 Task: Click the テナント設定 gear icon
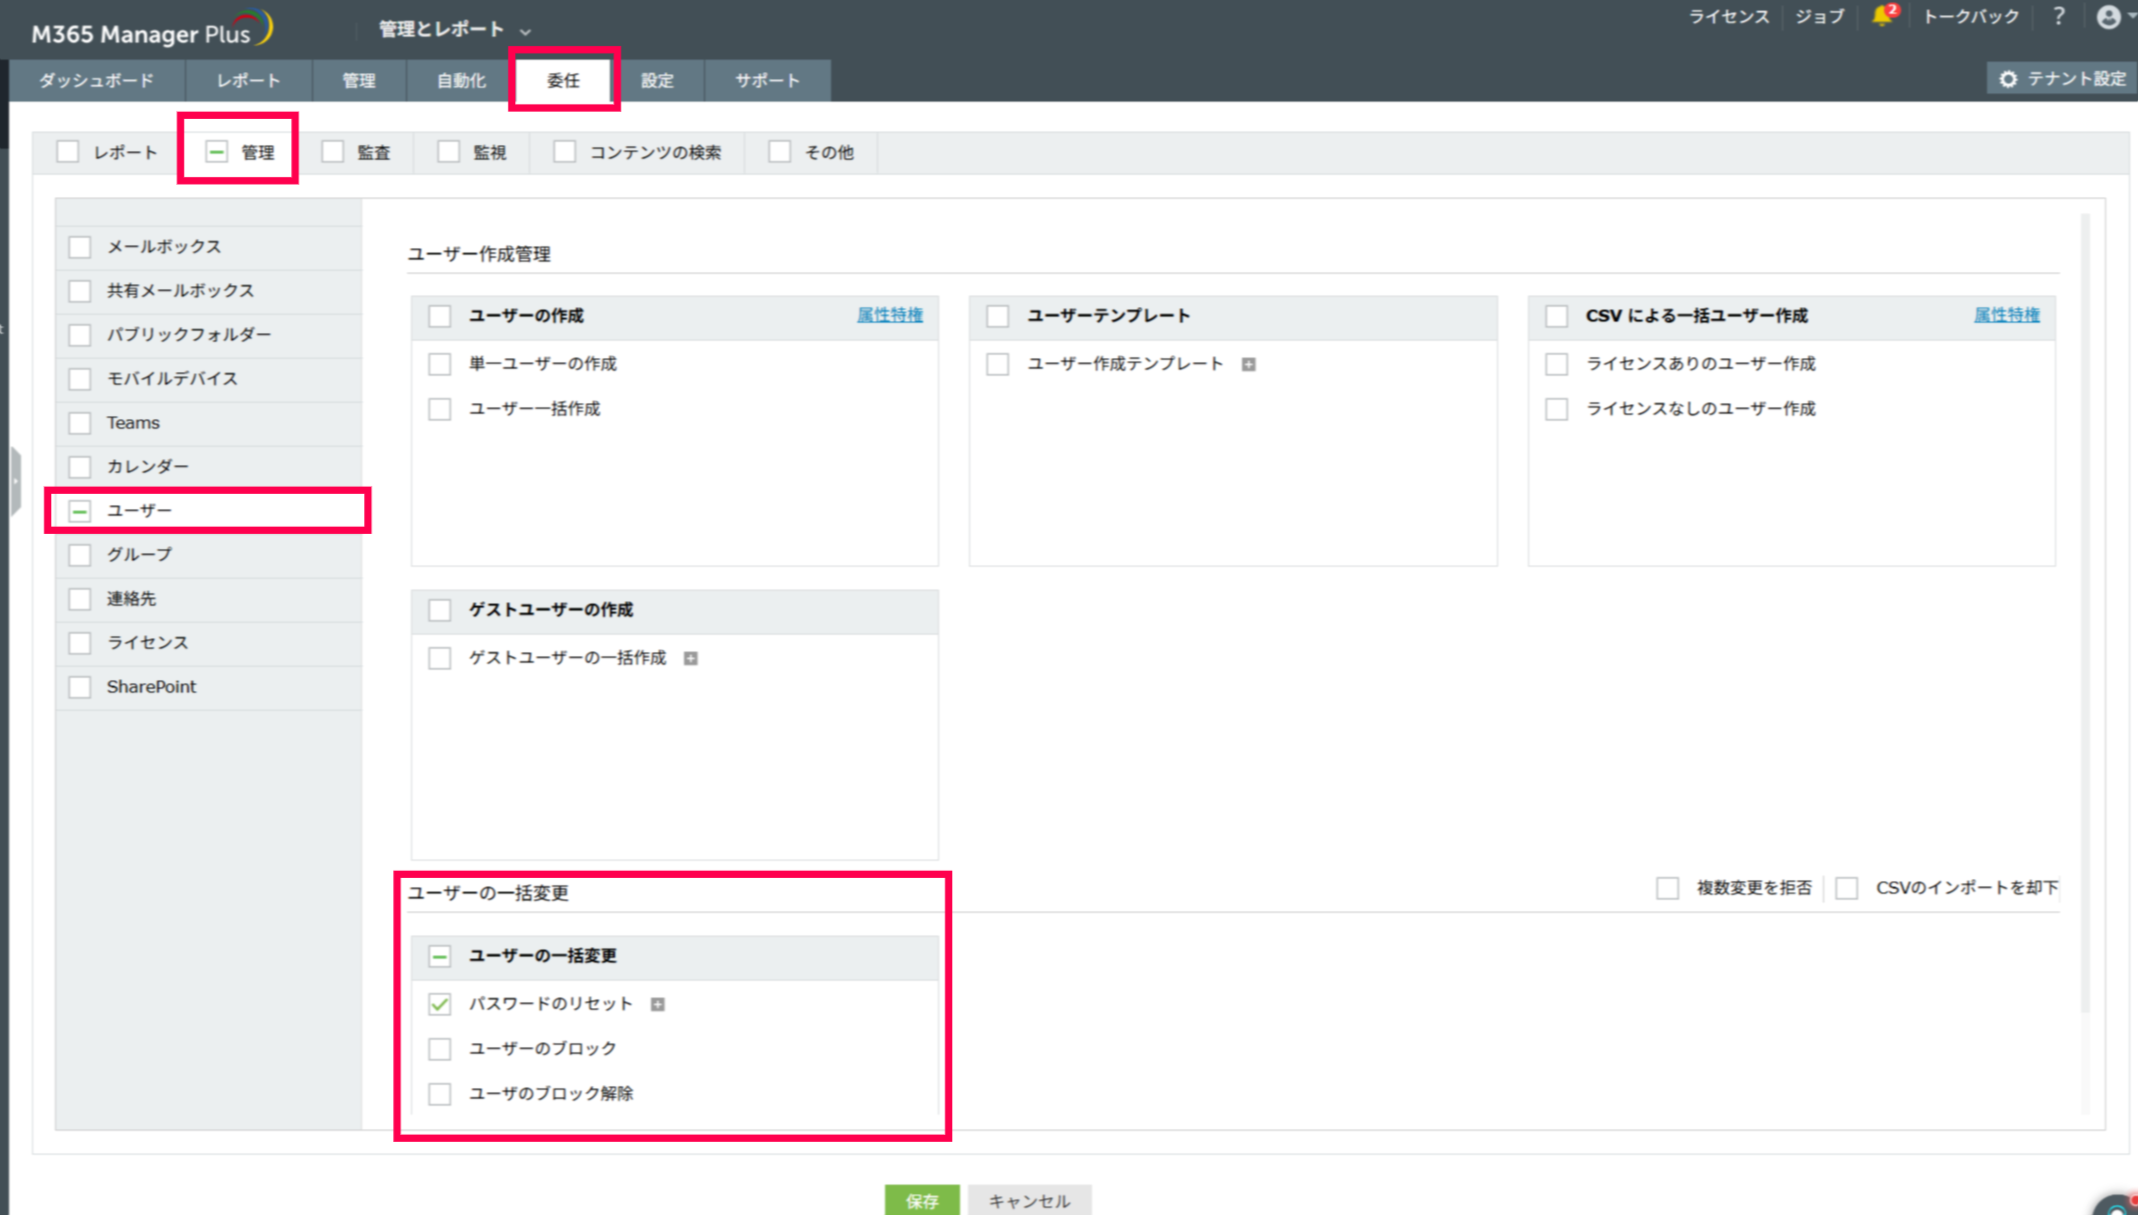coord(2008,79)
